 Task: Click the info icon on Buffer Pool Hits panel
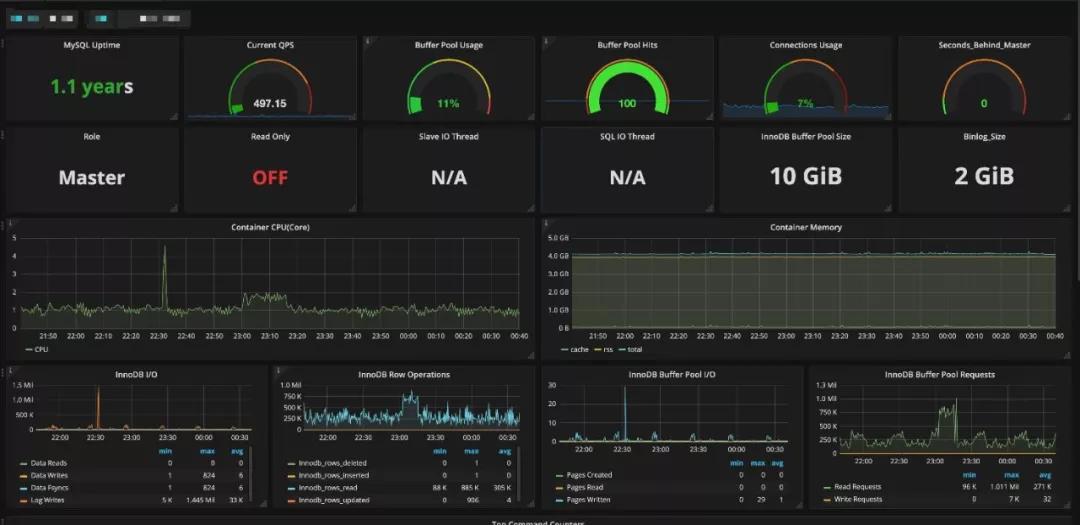546,41
